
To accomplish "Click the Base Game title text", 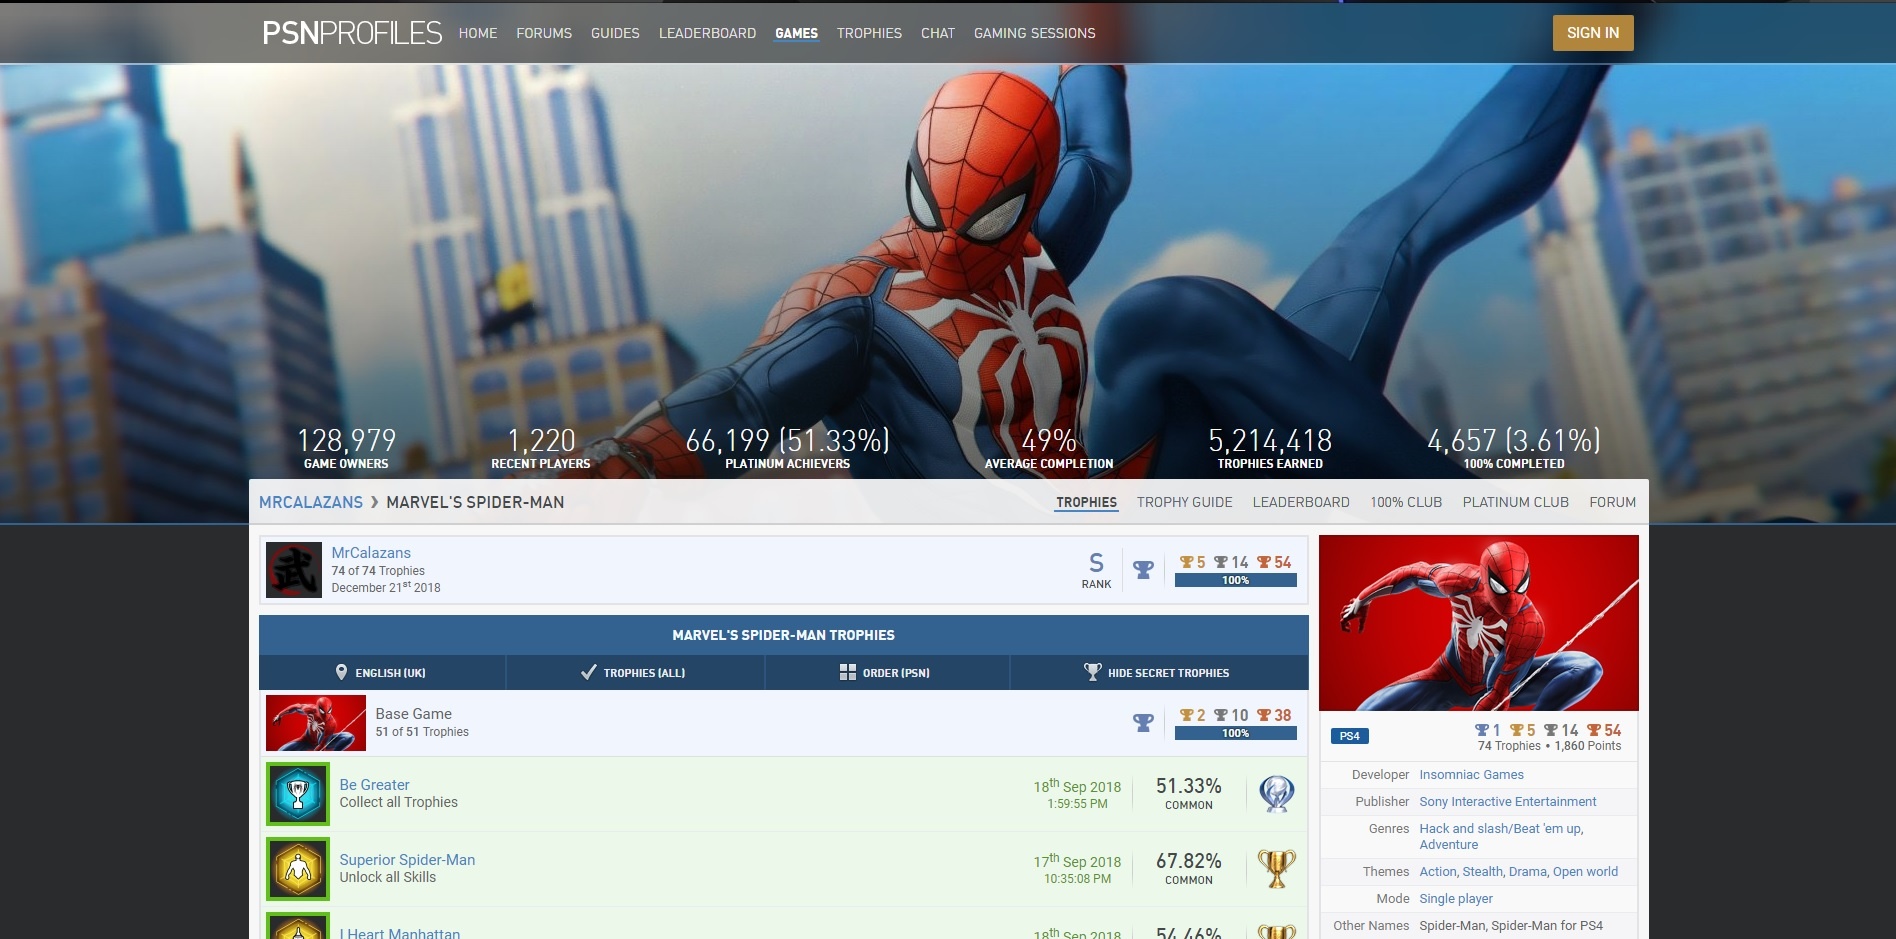I will click(413, 714).
